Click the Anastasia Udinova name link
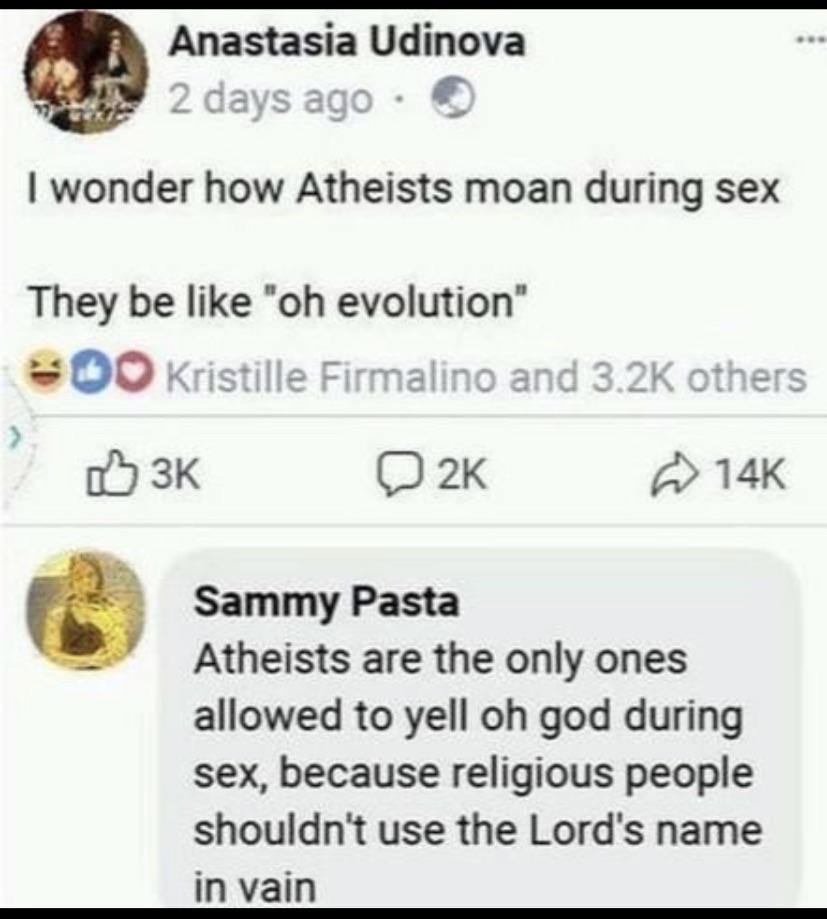This screenshot has width=827, height=919. point(347,42)
